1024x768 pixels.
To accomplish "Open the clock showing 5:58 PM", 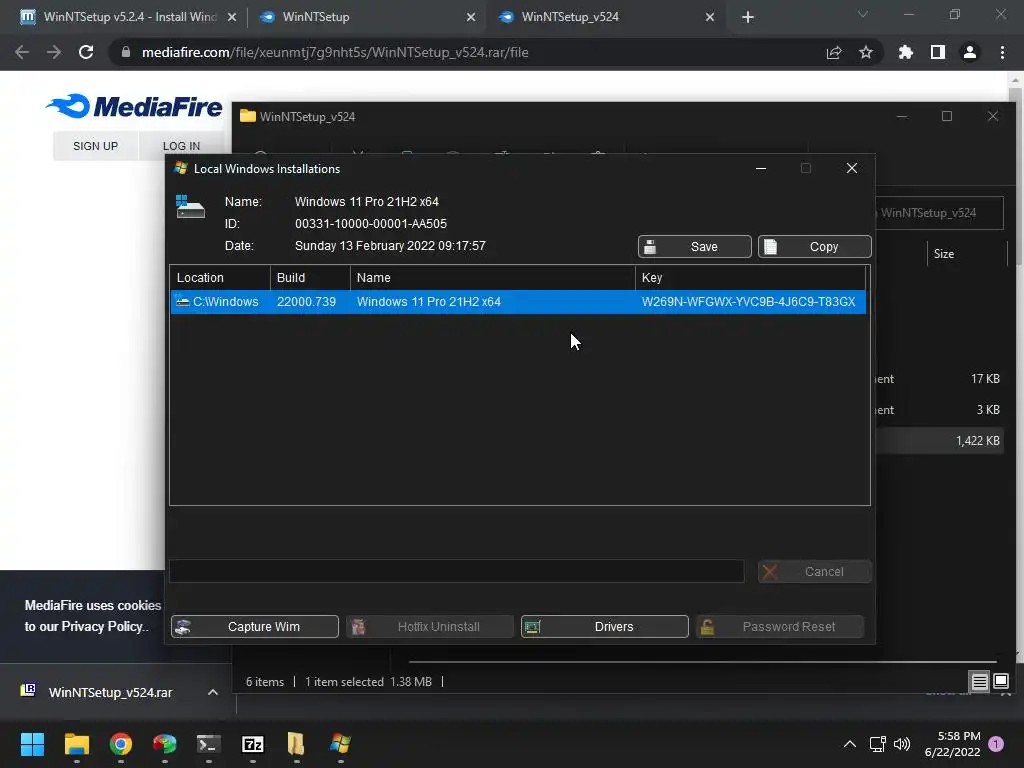I will coord(953,744).
